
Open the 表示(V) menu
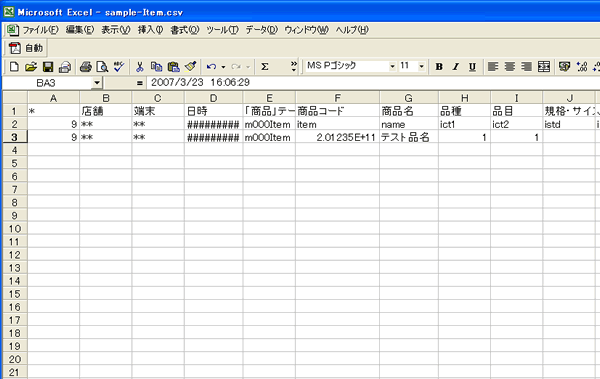point(116,30)
